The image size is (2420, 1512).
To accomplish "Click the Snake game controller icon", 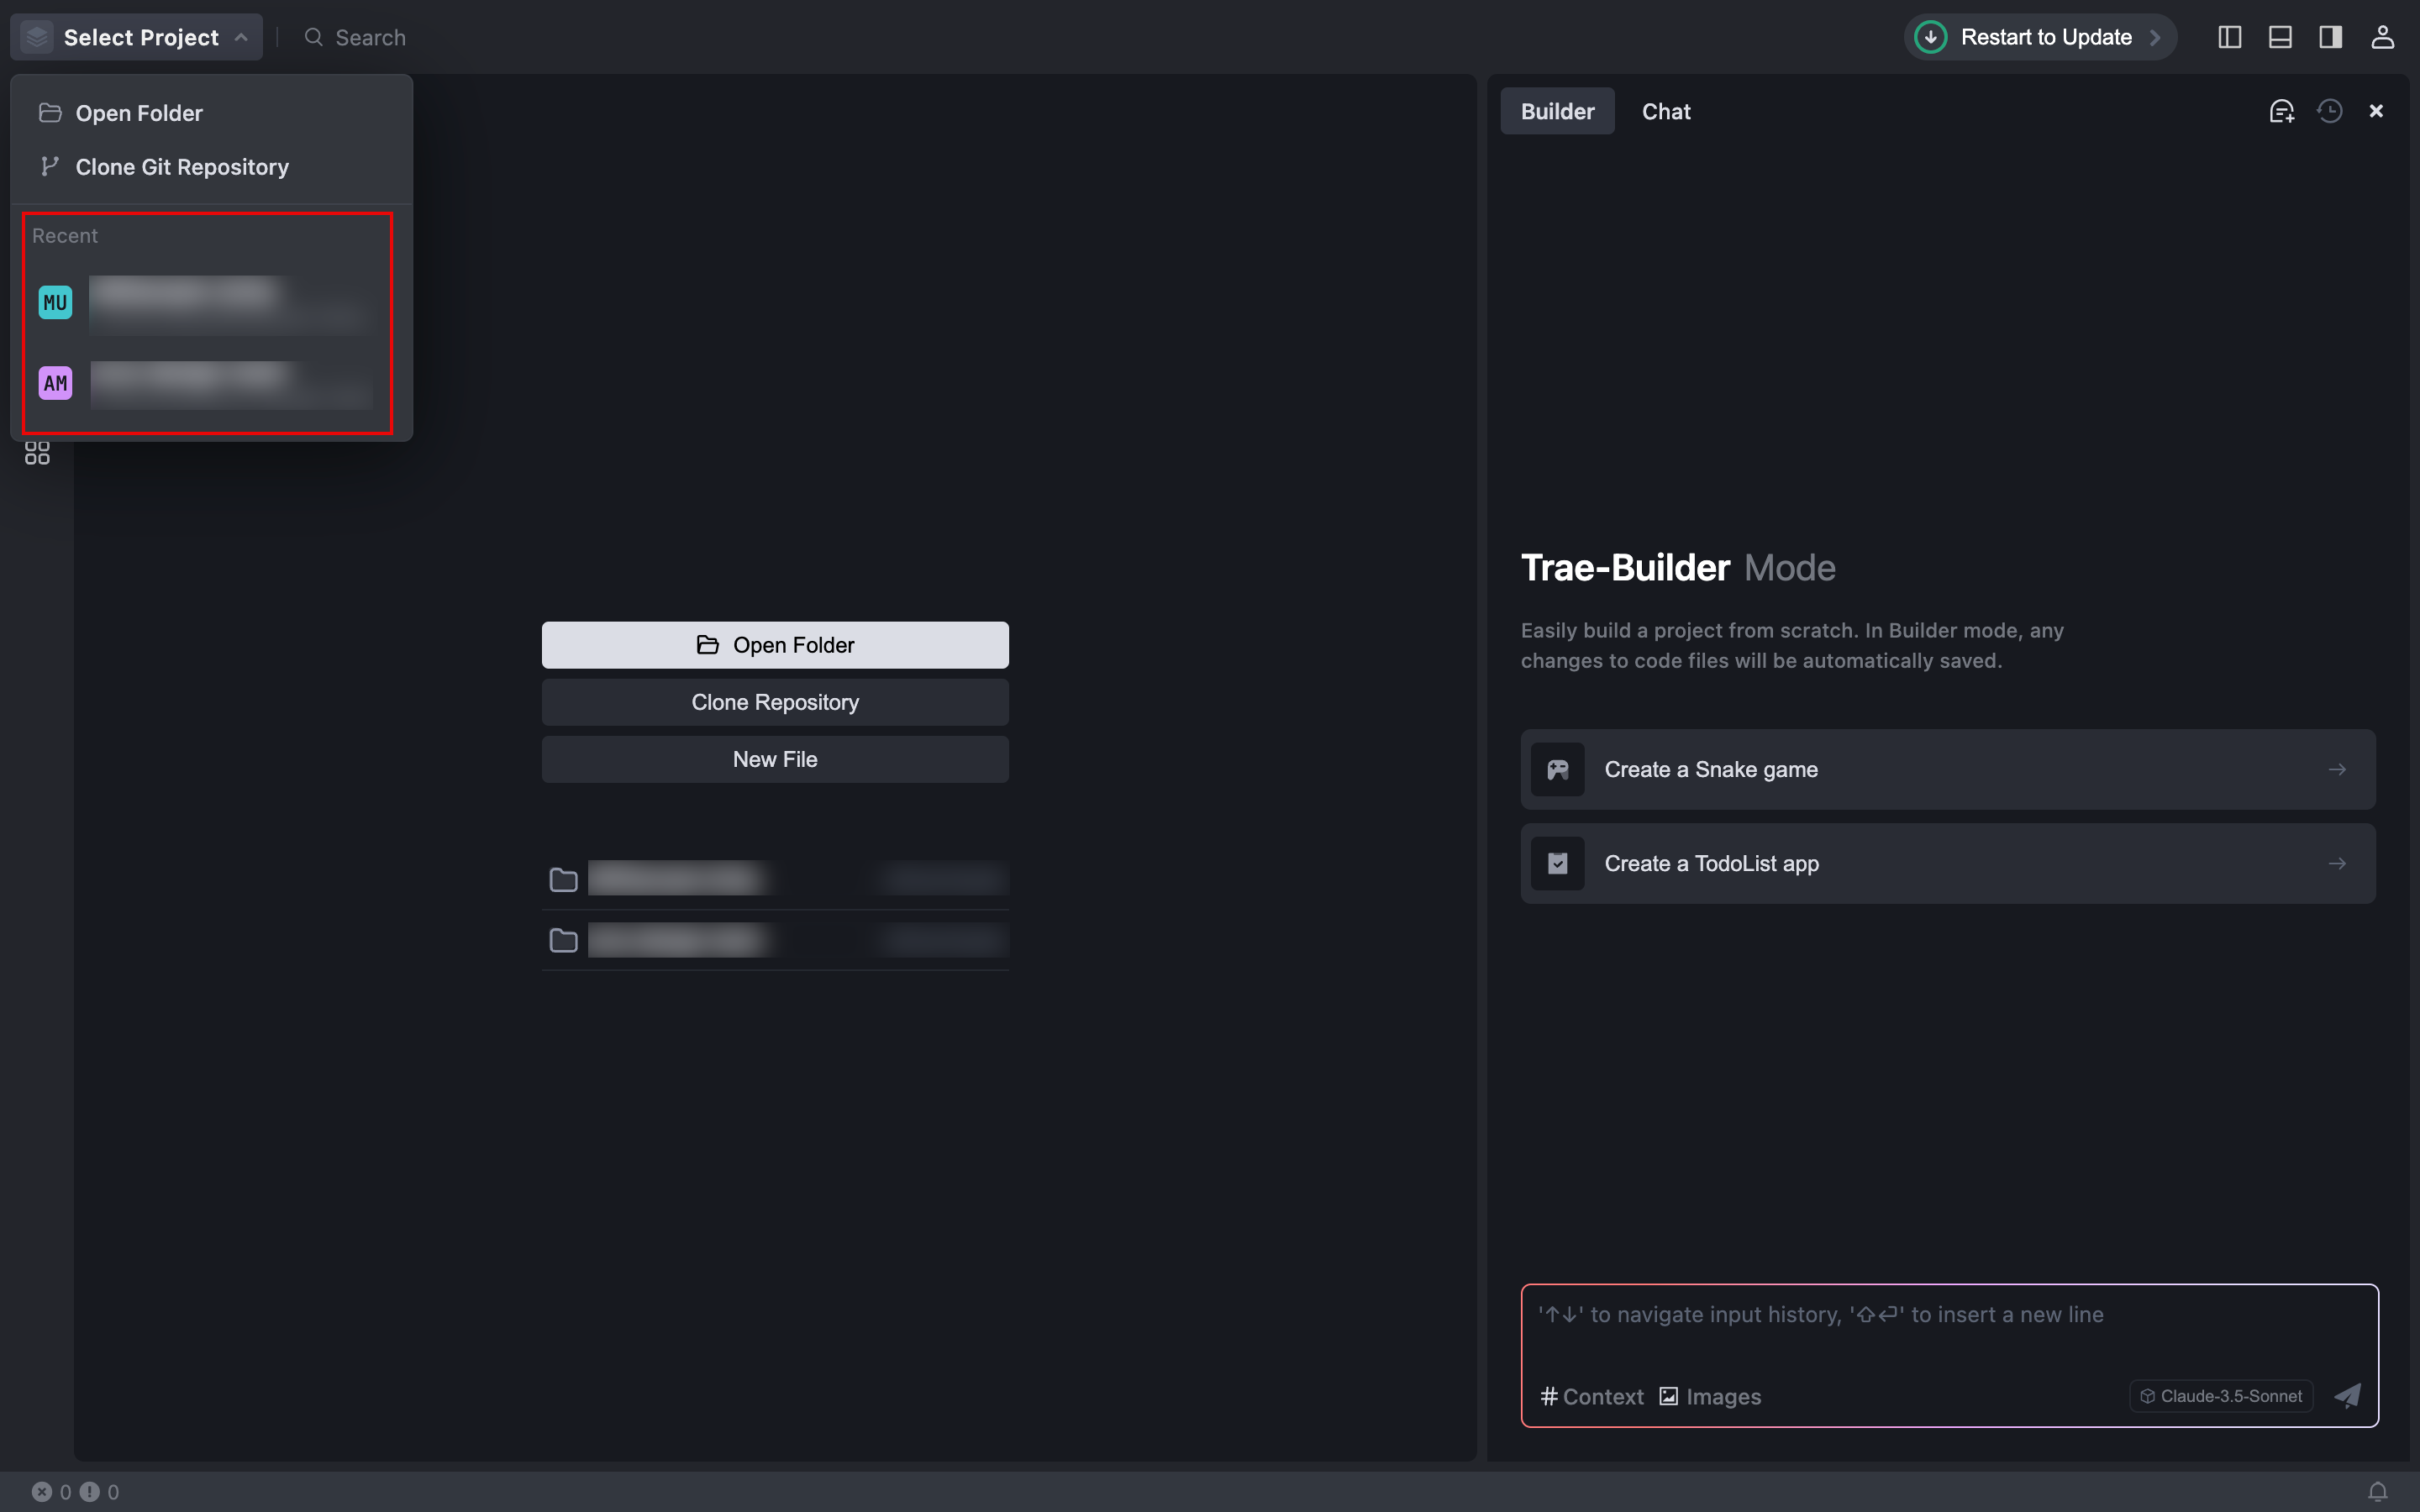I will [x=1557, y=769].
